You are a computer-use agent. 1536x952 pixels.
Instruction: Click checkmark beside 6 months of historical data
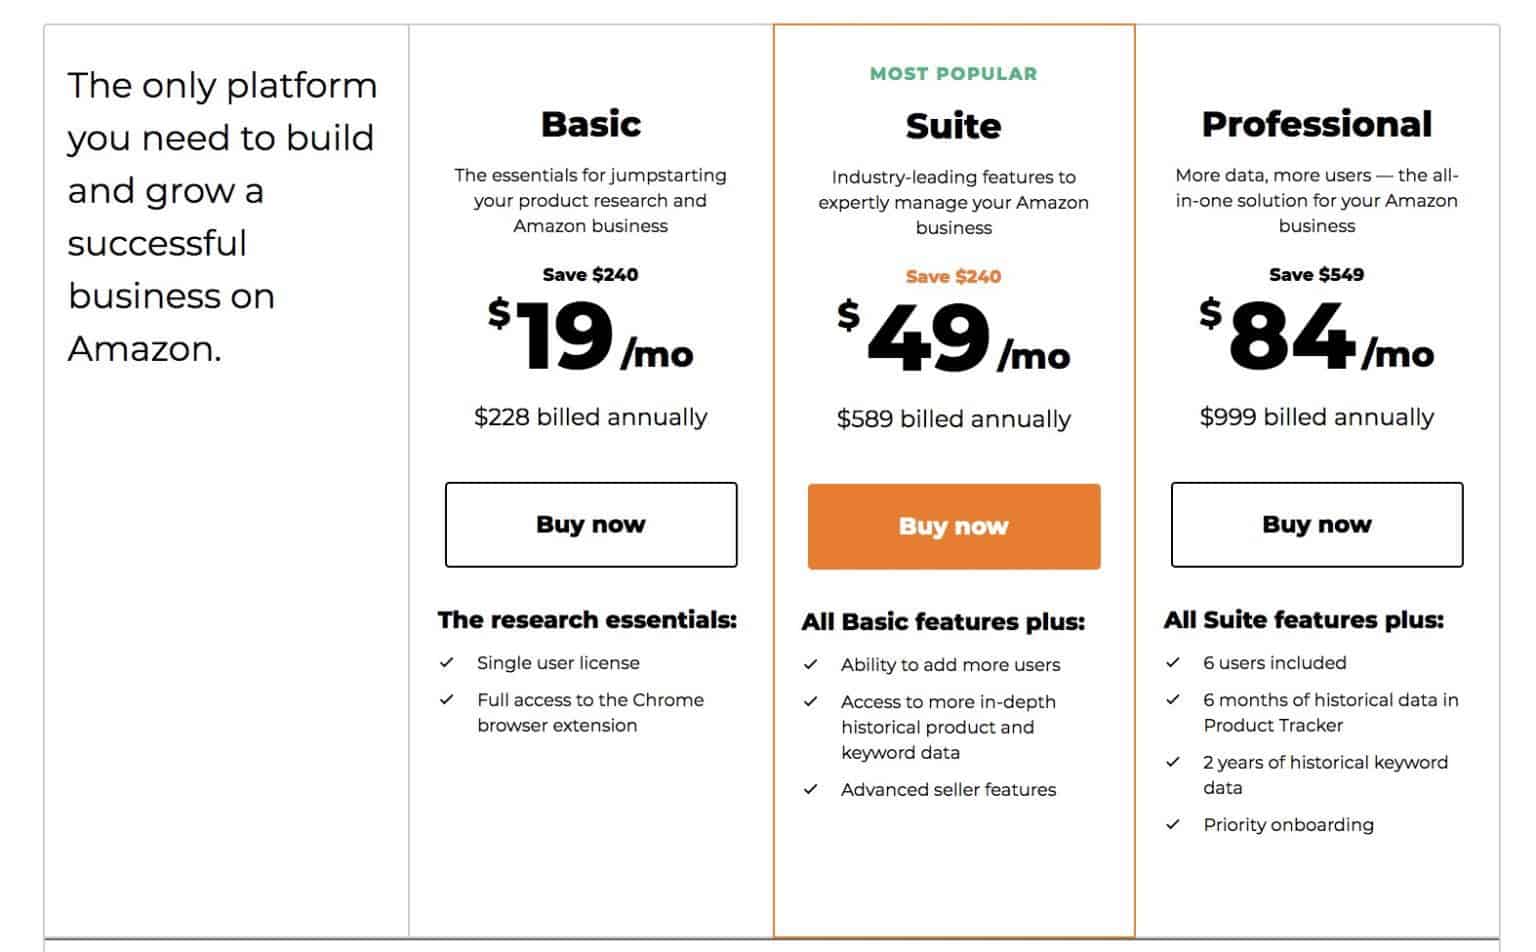coord(1173,700)
